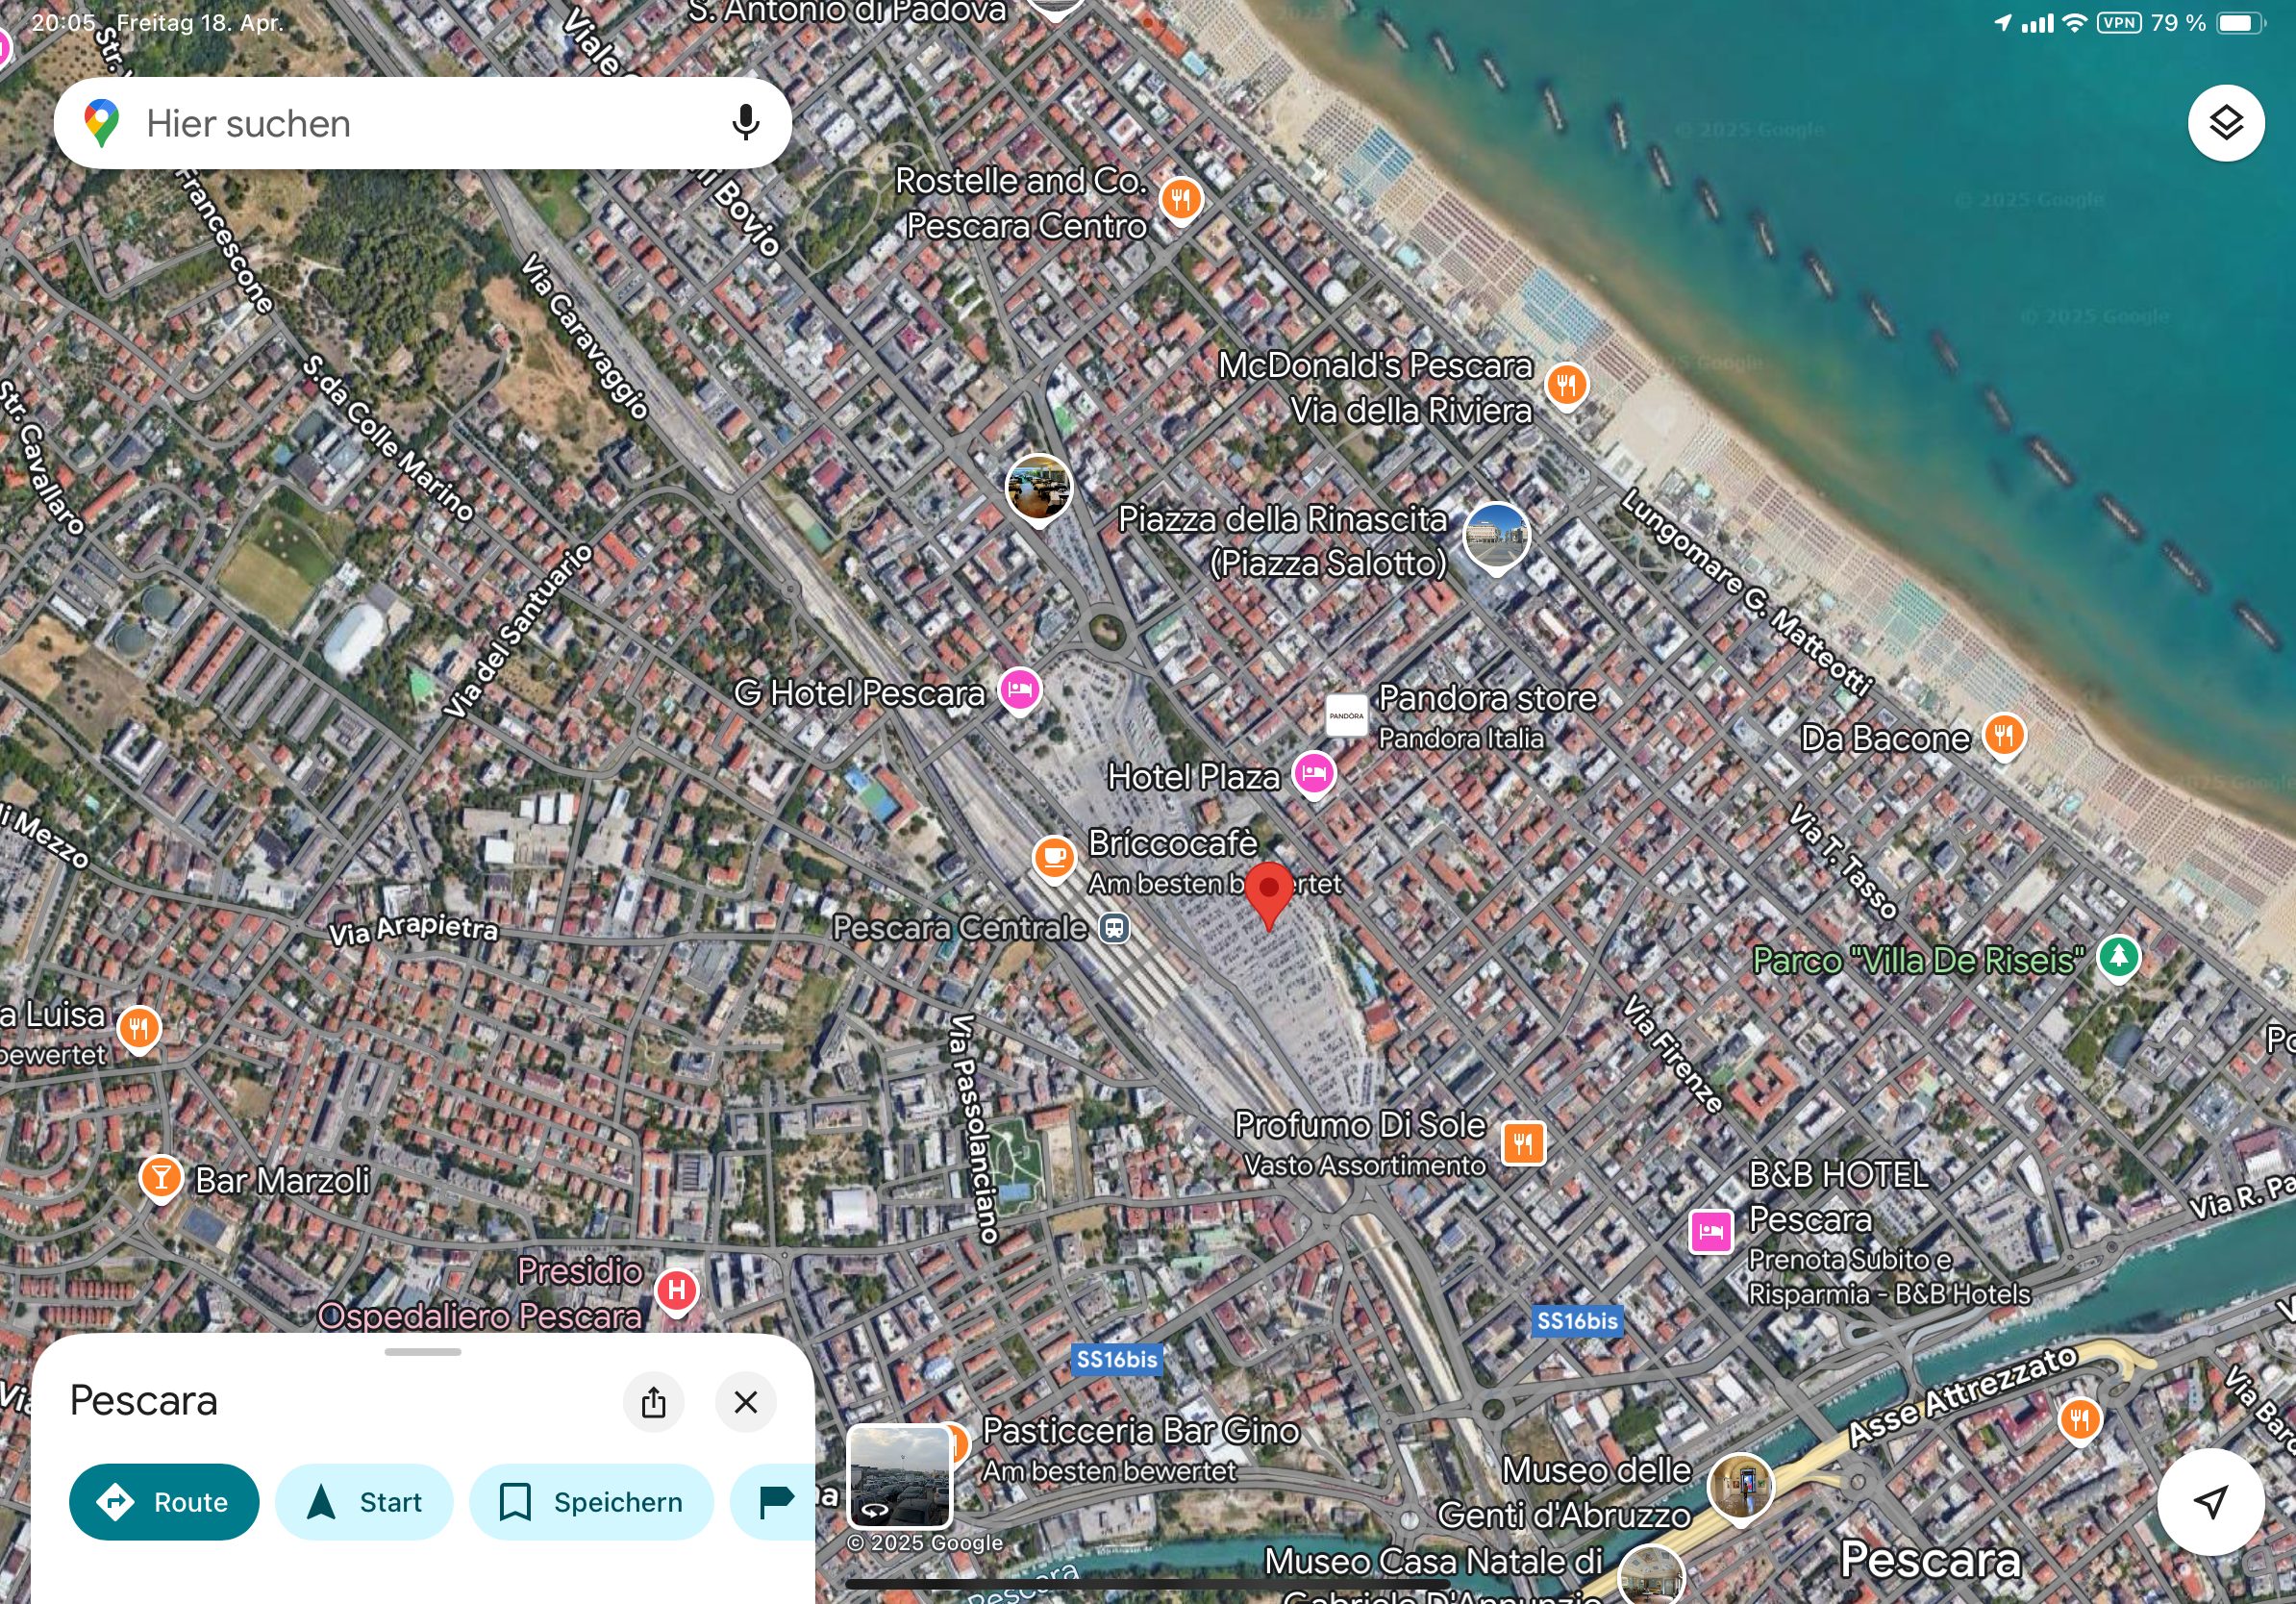
Task: Select Da Bacone restaurant marker
Action: 2003,736
